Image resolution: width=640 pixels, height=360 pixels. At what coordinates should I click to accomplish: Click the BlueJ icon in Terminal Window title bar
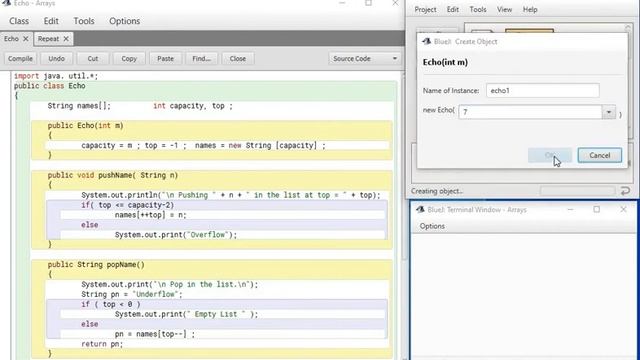pyautogui.click(x=420, y=209)
